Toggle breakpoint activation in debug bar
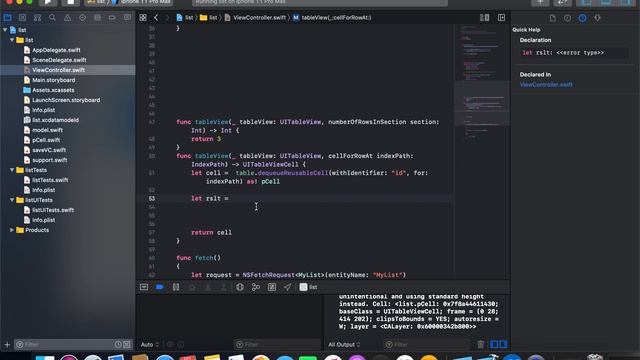The height and width of the screenshot is (360, 640). pyautogui.click(x=160, y=287)
